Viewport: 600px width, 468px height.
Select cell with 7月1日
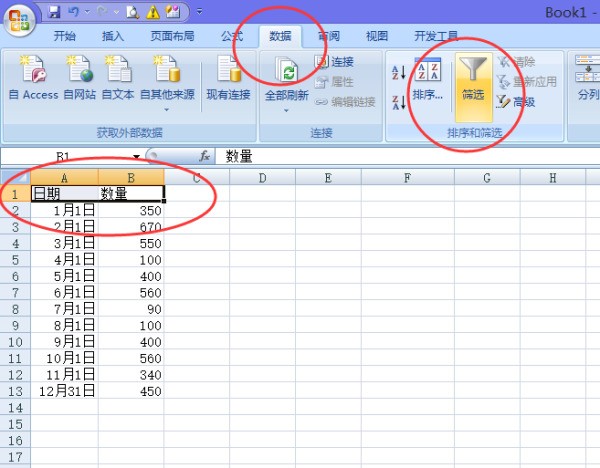click(x=64, y=309)
